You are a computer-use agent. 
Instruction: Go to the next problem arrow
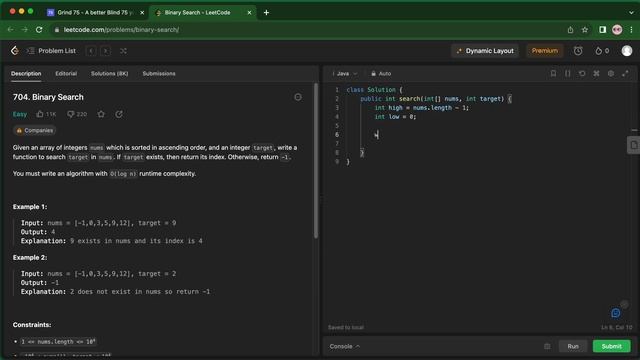[105, 51]
